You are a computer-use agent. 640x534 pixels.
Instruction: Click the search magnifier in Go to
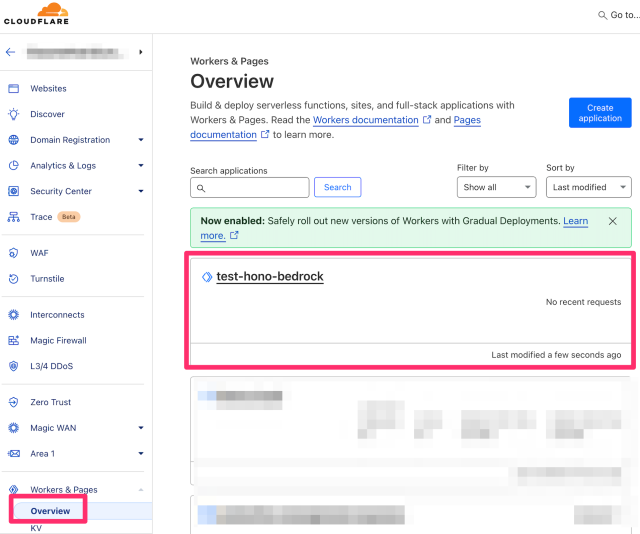602,15
